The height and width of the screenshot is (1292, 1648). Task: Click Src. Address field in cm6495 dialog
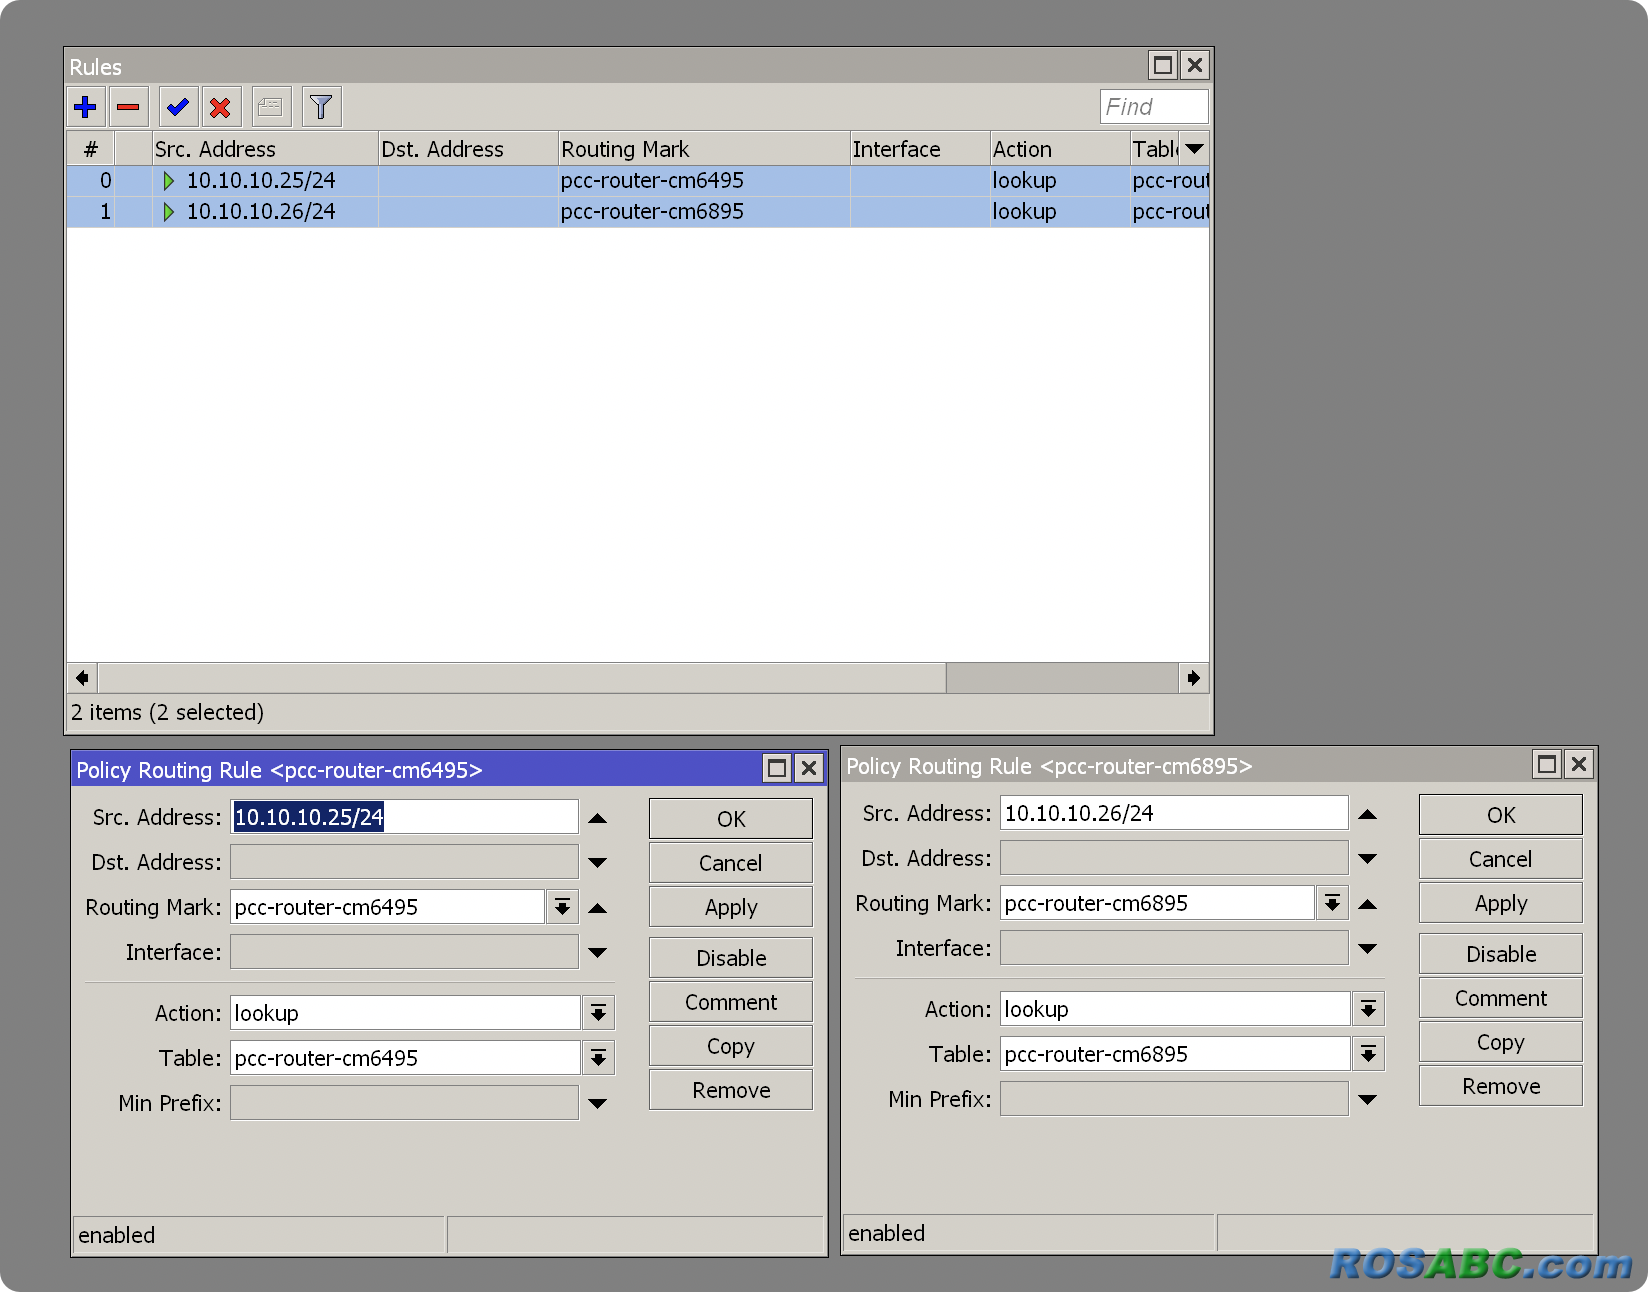[x=405, y=817]
